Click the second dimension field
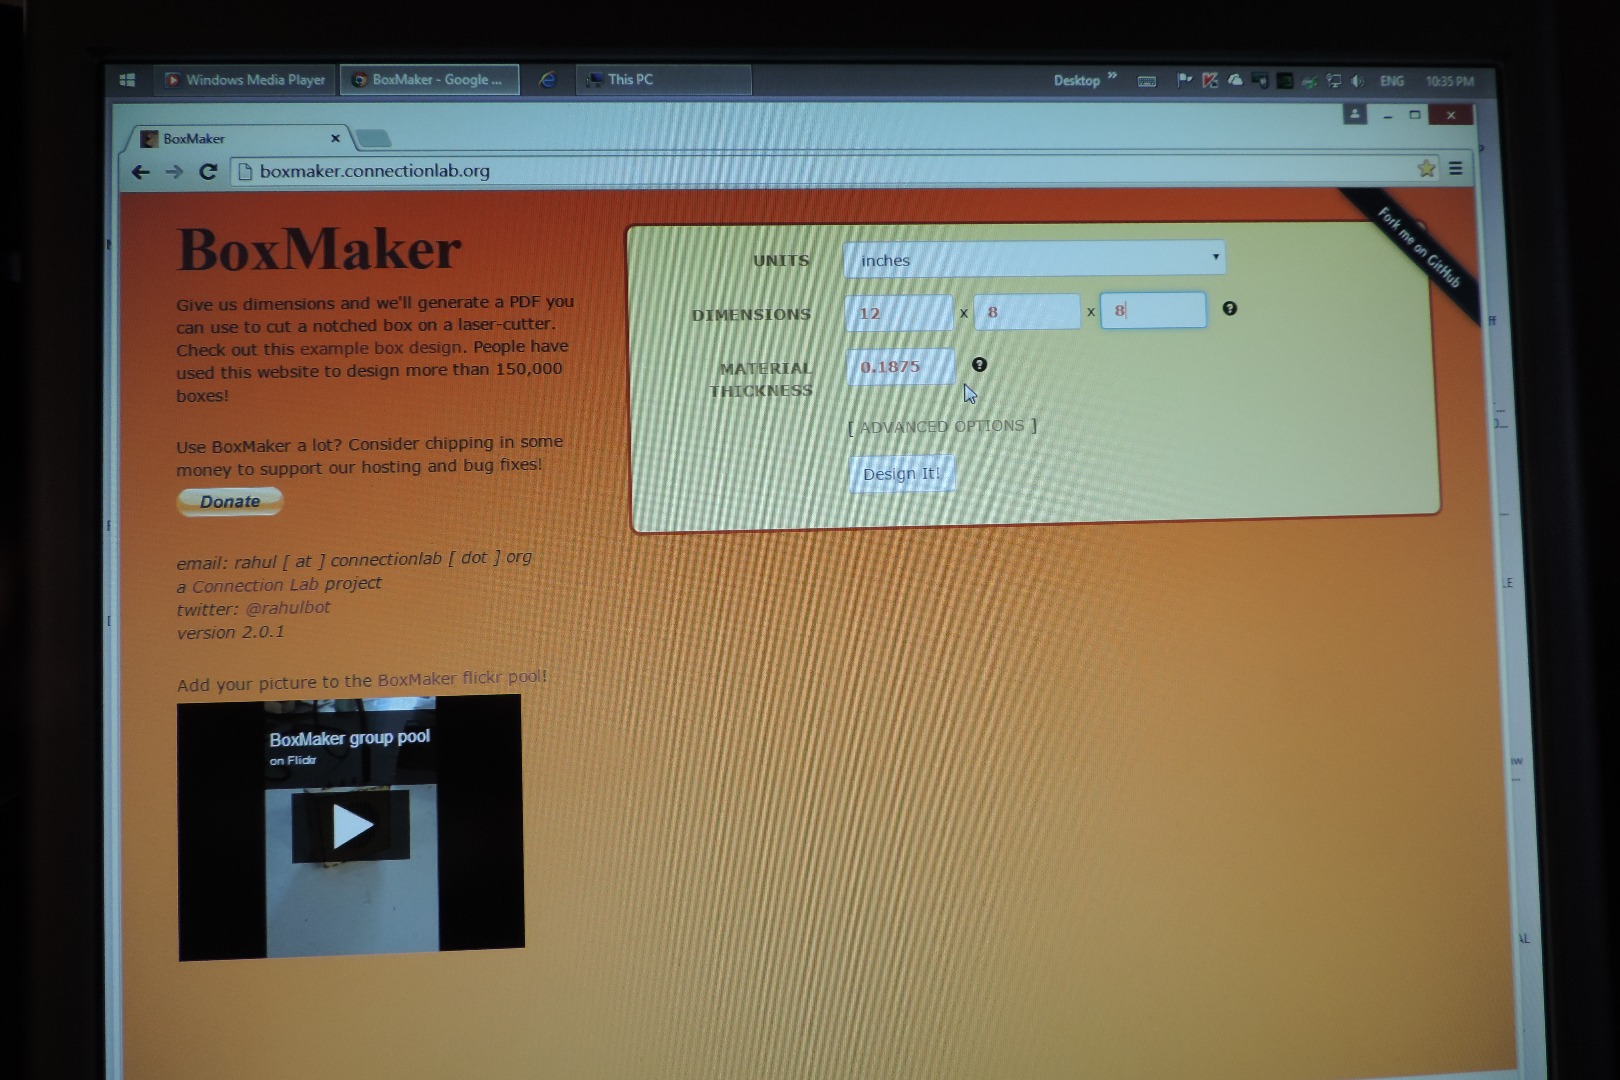The height and width of the screenshot is (1080, 1620). click(x=1027, y=312)
